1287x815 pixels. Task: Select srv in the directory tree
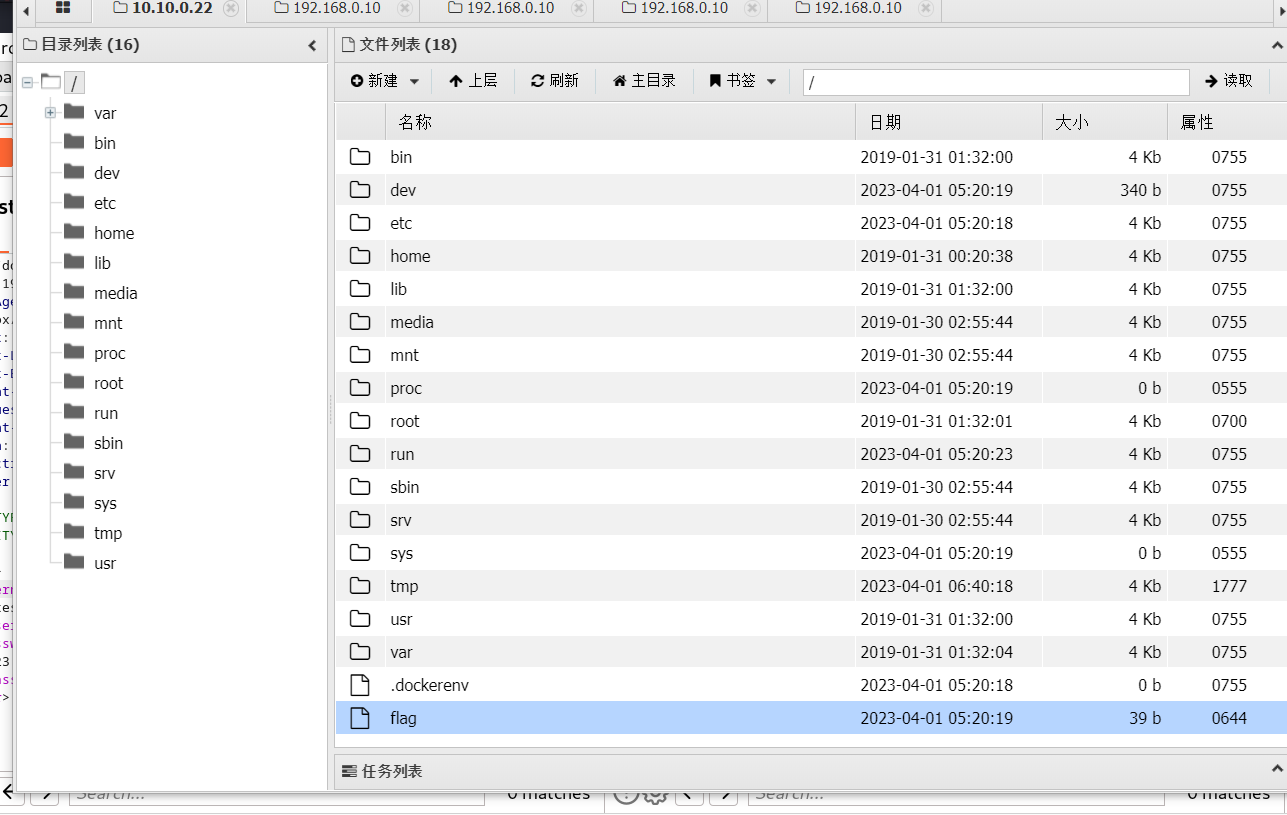click(105, 473)
